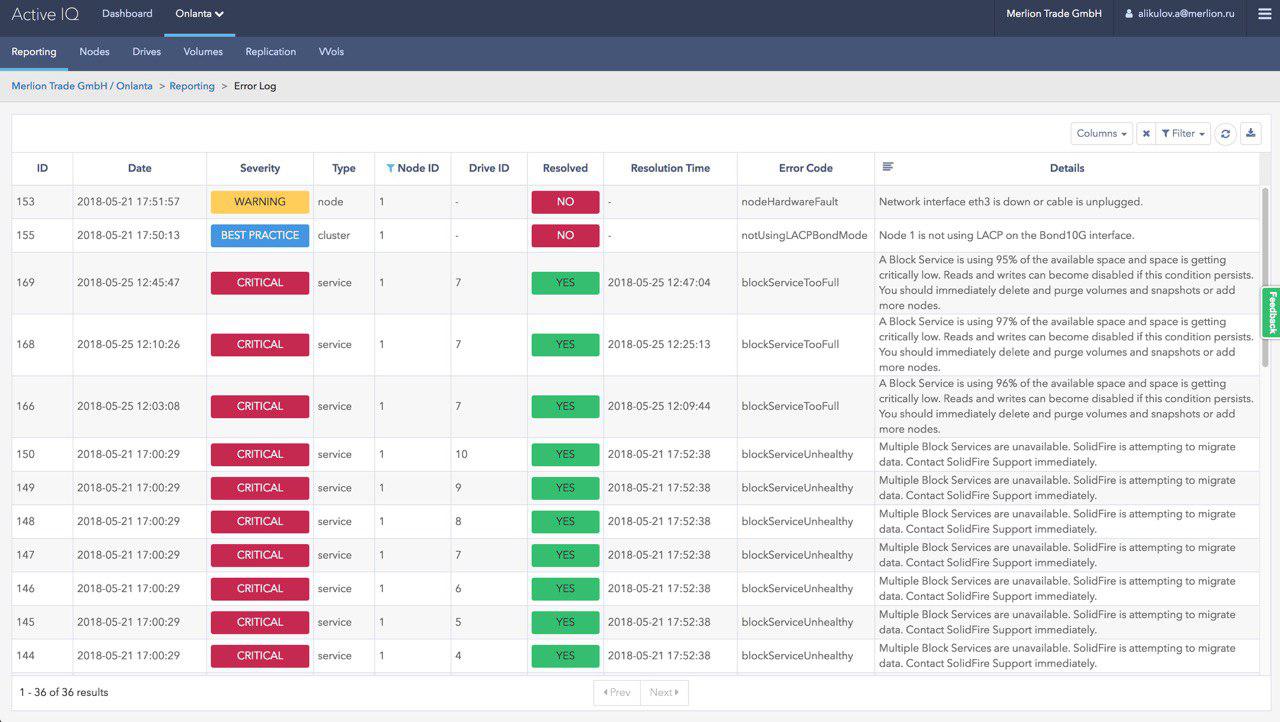Click the WARNING severity badge
Viewport: 1280px width, 722px height.
coord(260,202)
